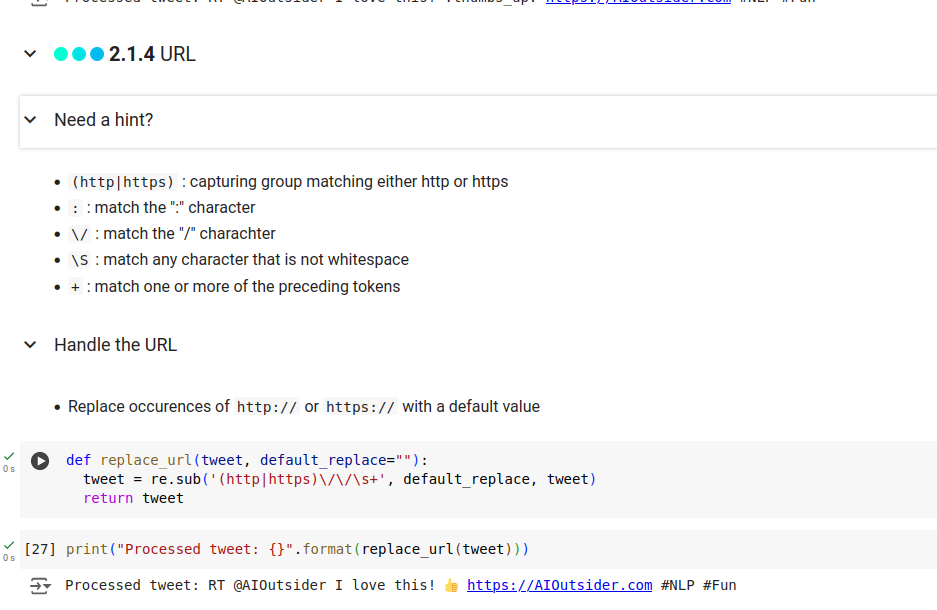The width and height of the screenshot is (937, 610).
Task: Click the Need a hint? heading
Action: click(x=104, y=120)
